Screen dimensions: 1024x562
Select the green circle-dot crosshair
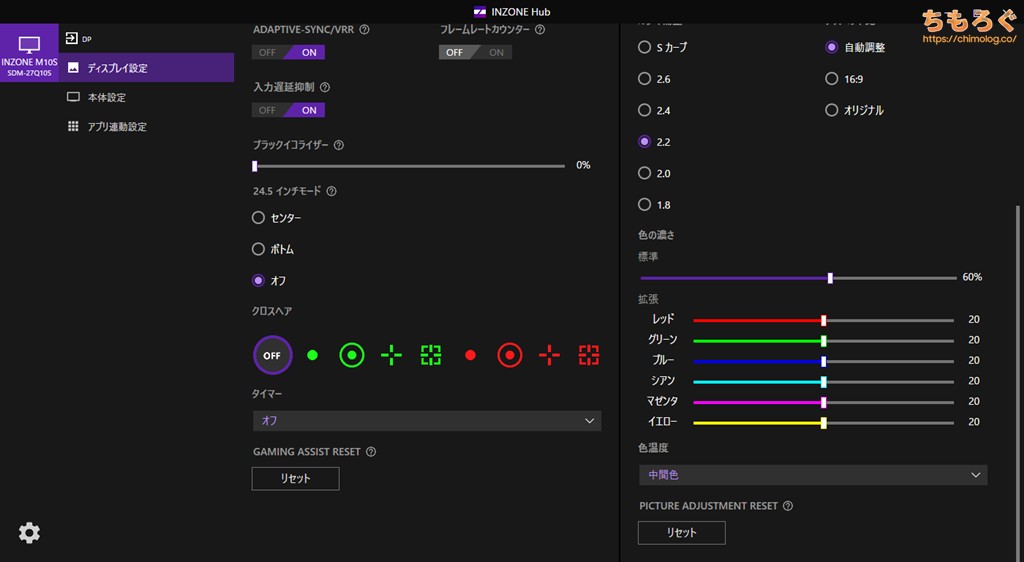[352, 355]
